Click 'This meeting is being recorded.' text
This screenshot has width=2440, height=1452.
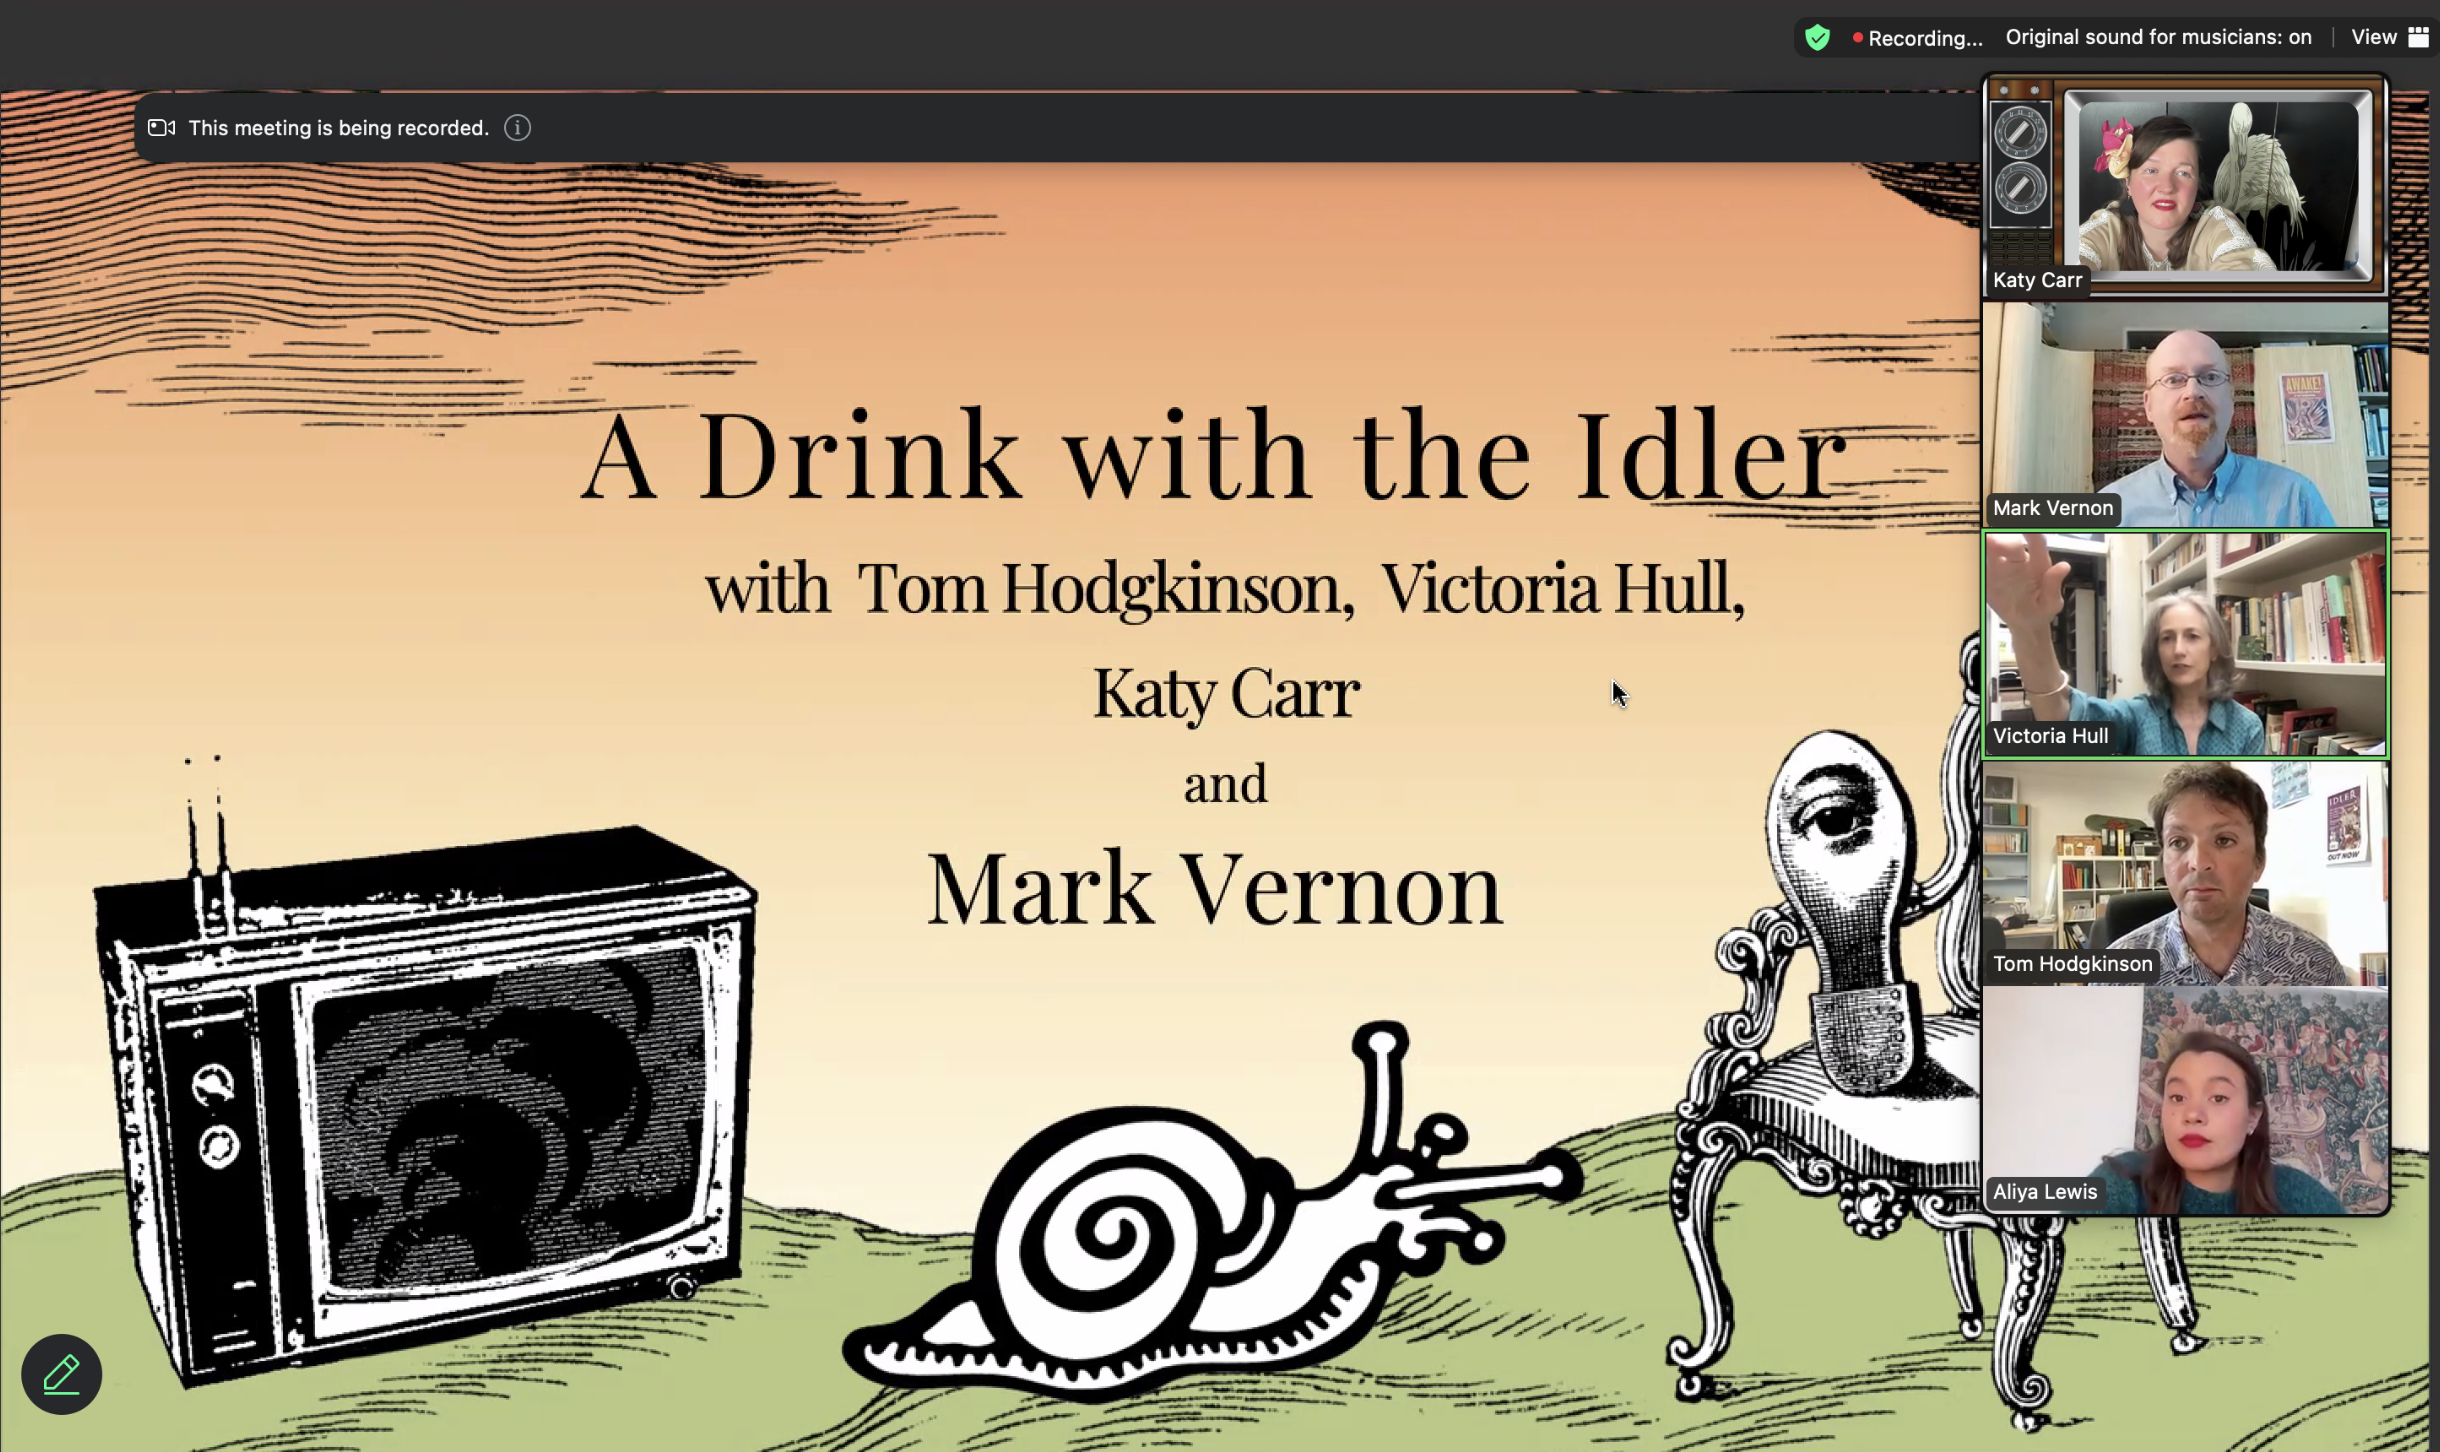click(338, 128)
